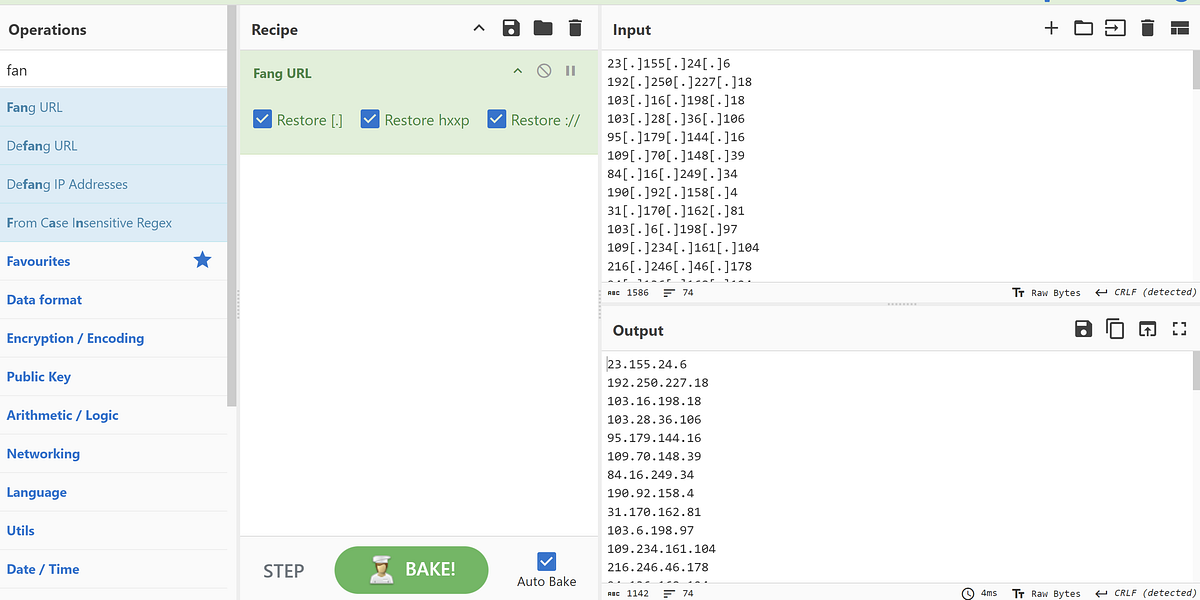1200x600 pixels.
Task: Copy the output to clipboard
Action: [1115, 328]
